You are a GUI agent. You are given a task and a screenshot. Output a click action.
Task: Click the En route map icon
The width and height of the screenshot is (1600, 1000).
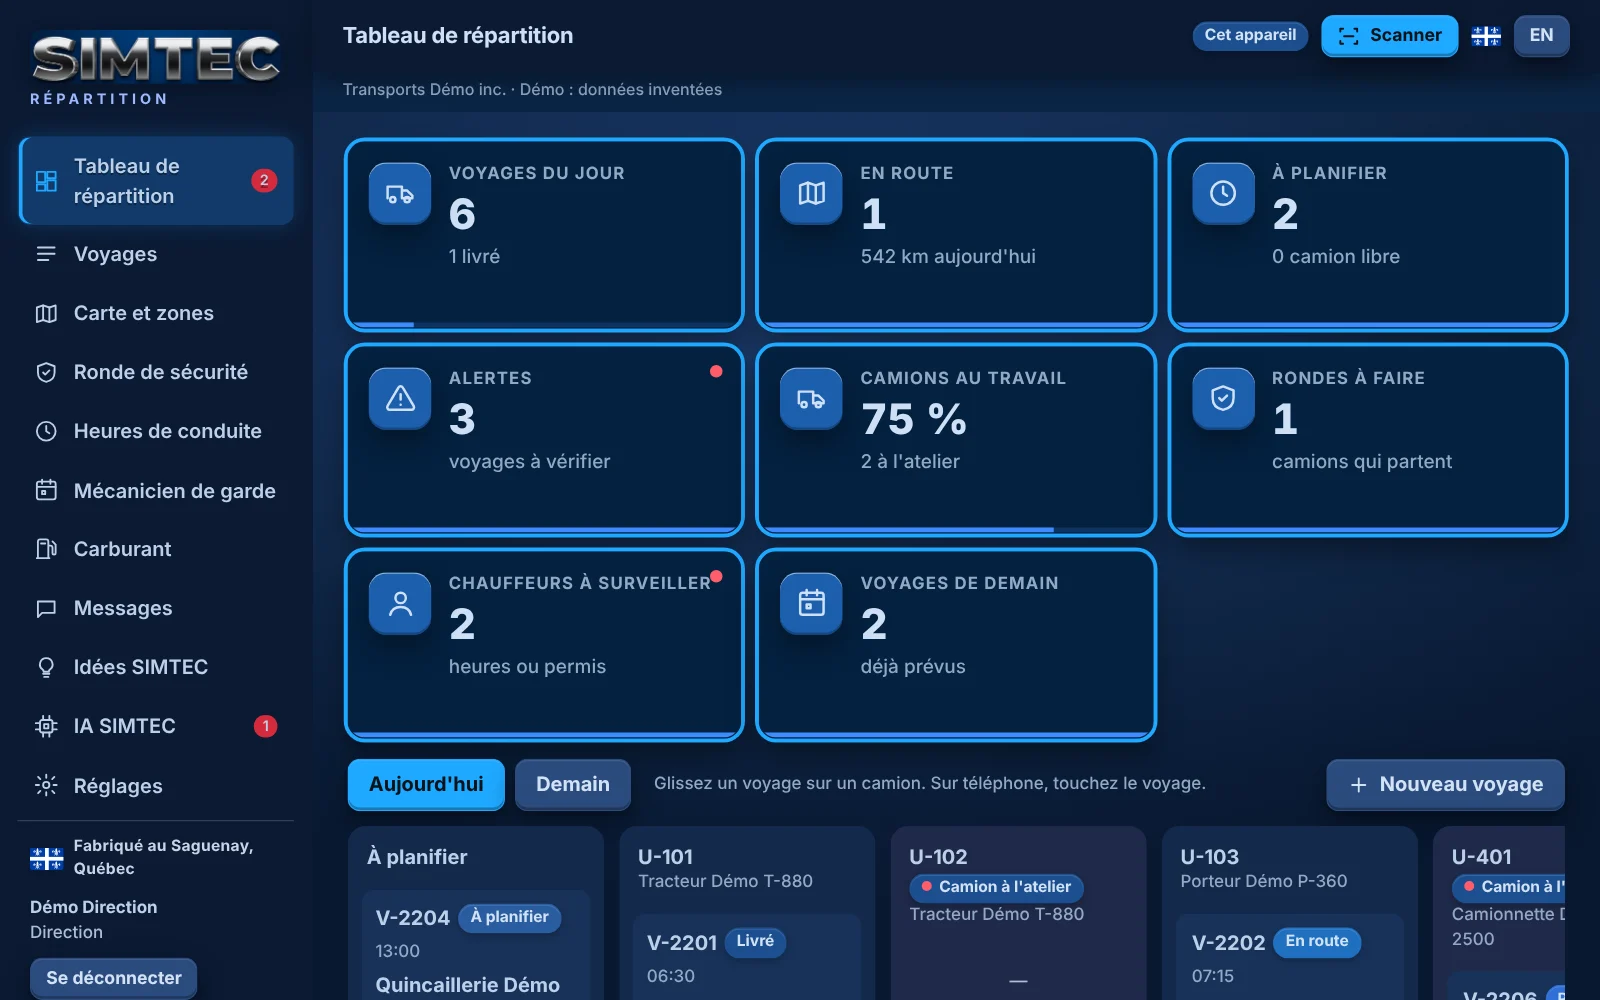[x=812, y=194]
